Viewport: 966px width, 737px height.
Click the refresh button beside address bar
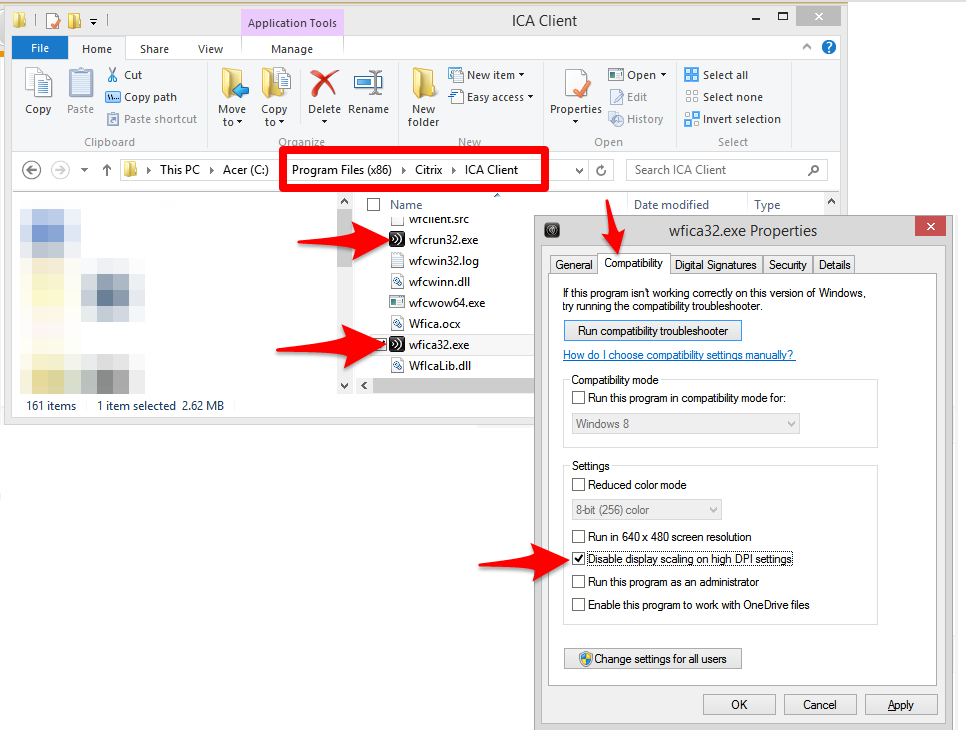(x=601, y=170)
